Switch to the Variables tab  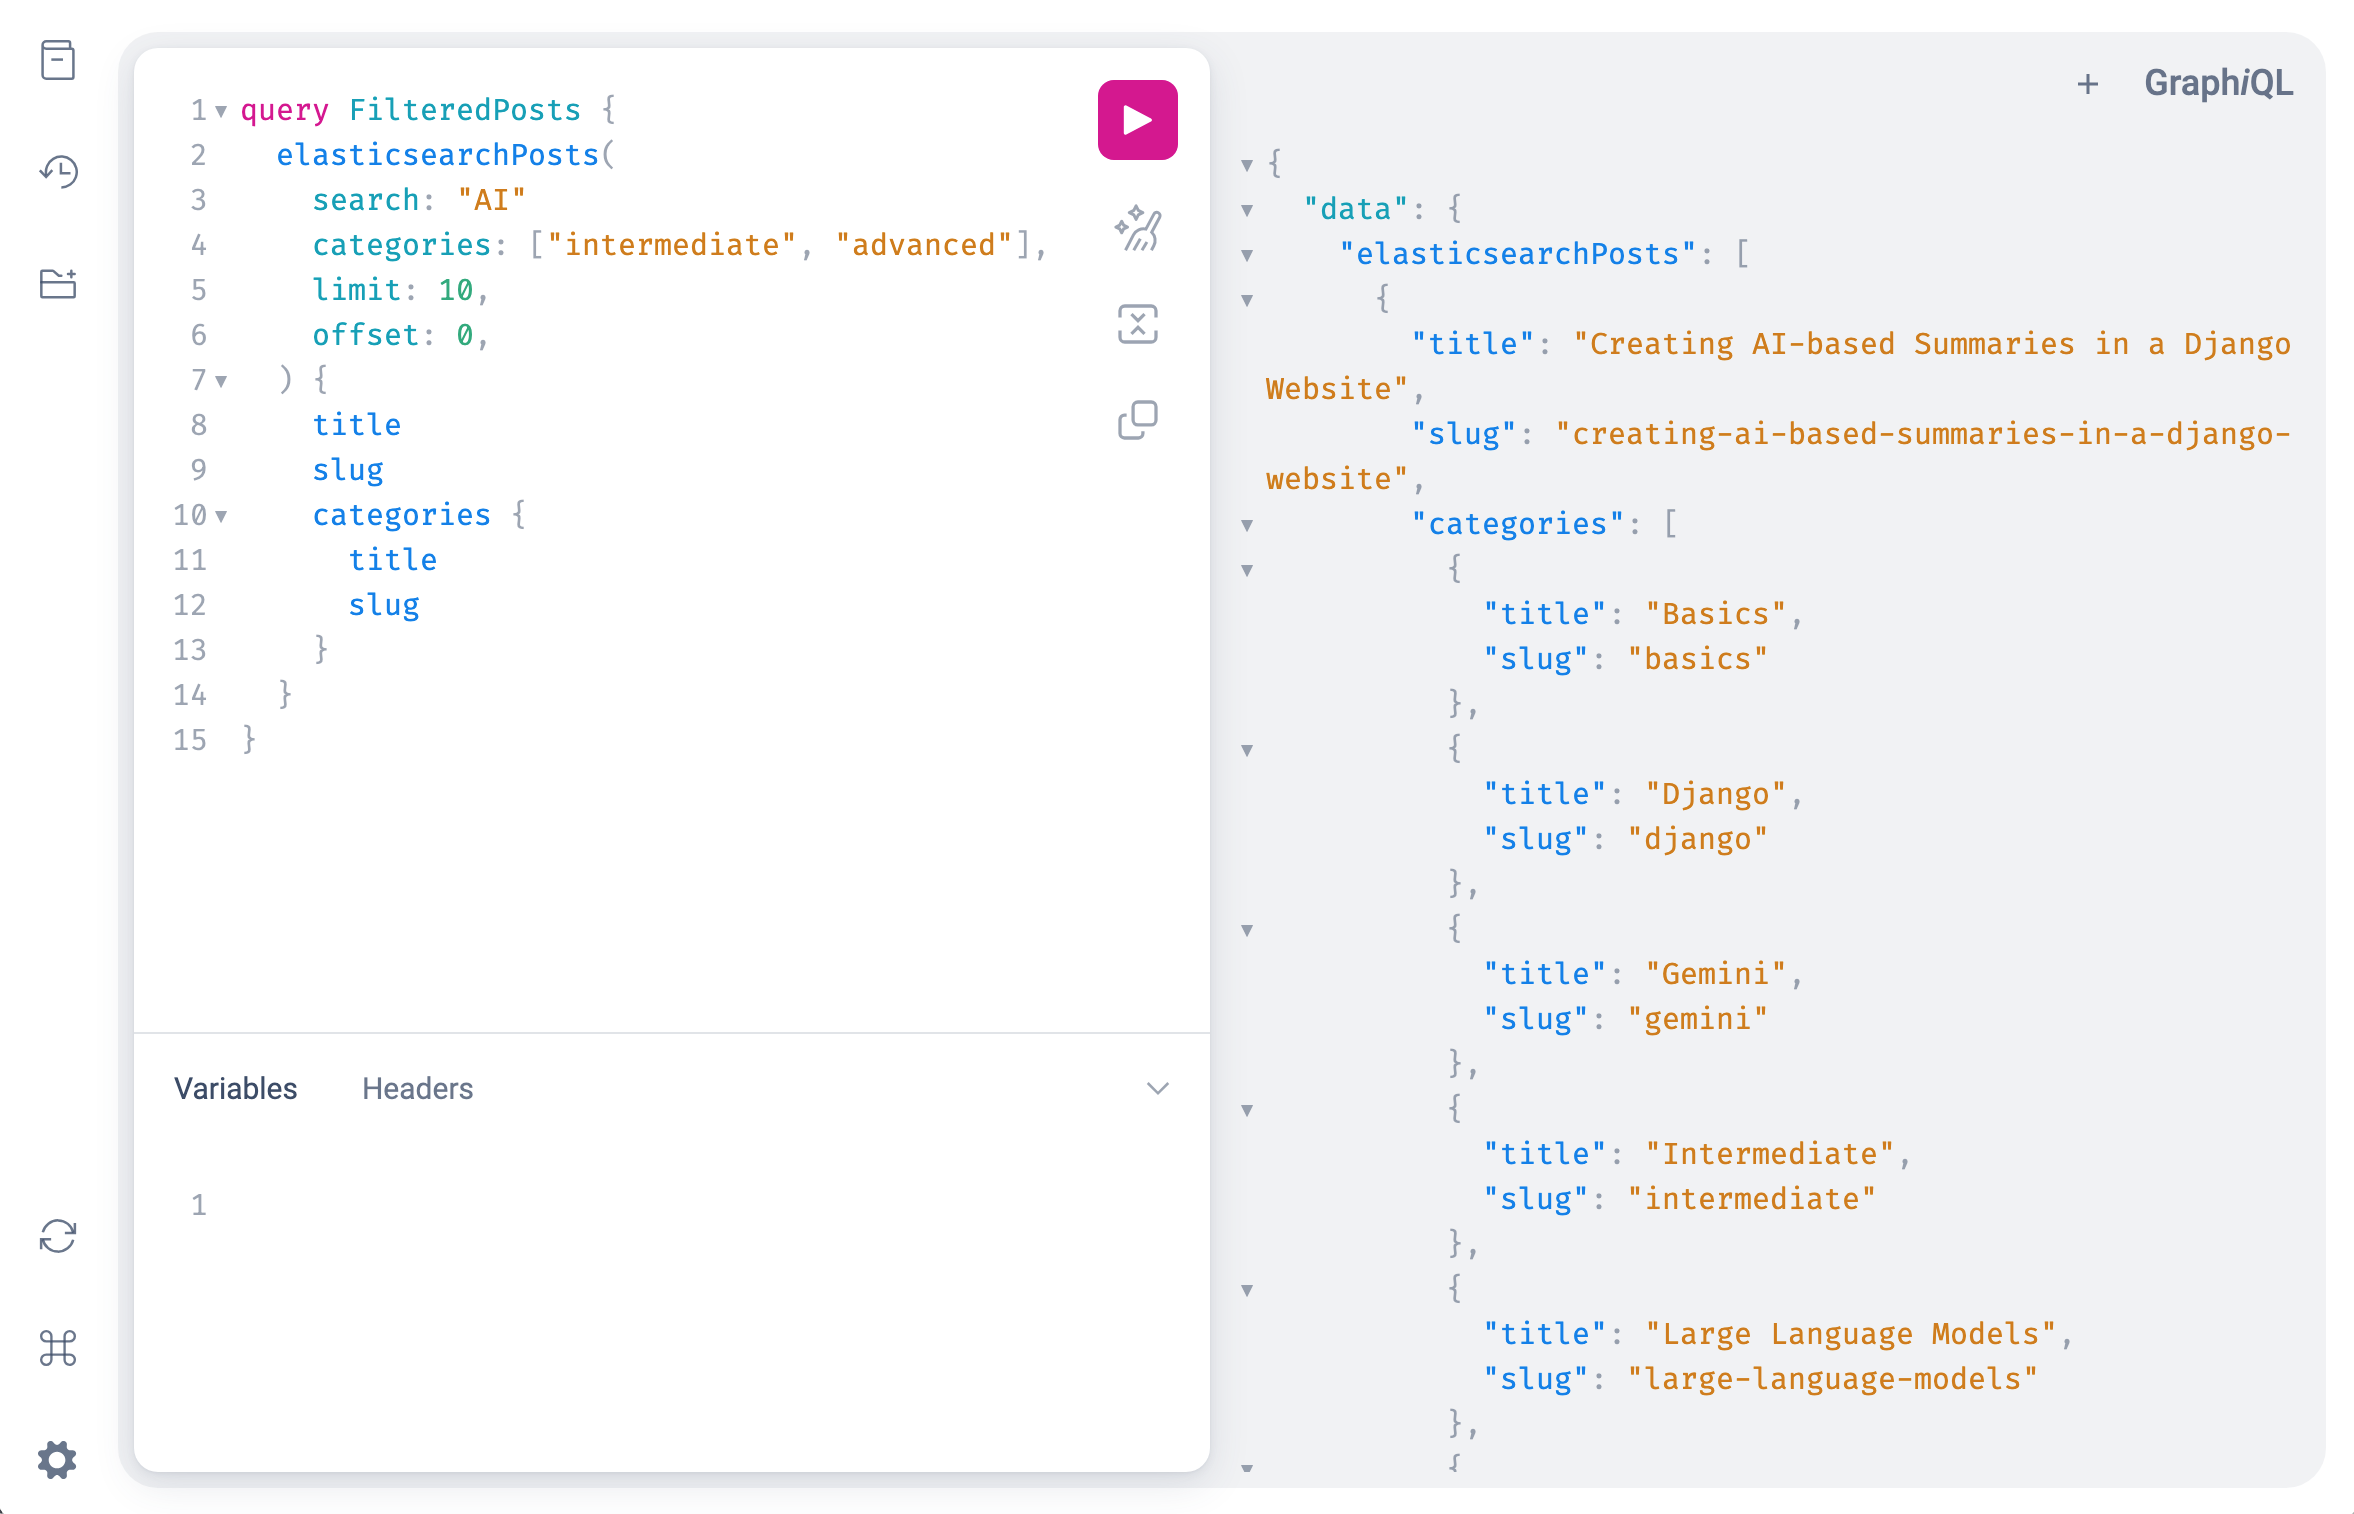coord(236,1088)
